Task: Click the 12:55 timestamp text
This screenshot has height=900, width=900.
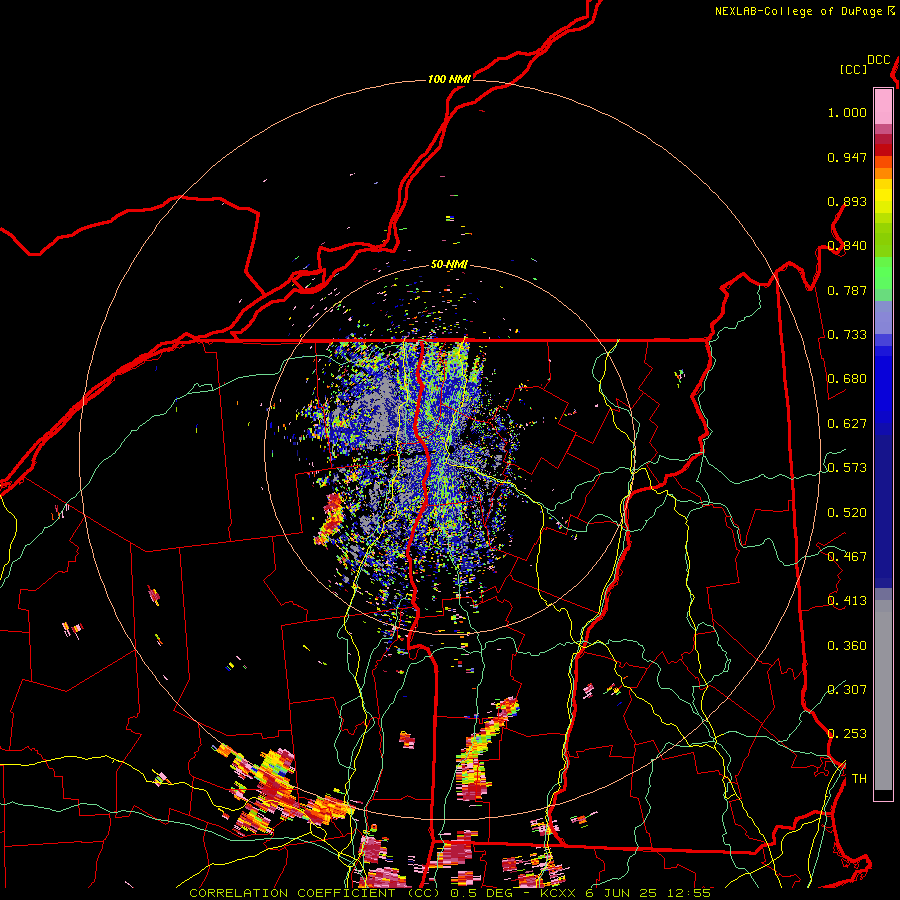Action: point(690,893)
